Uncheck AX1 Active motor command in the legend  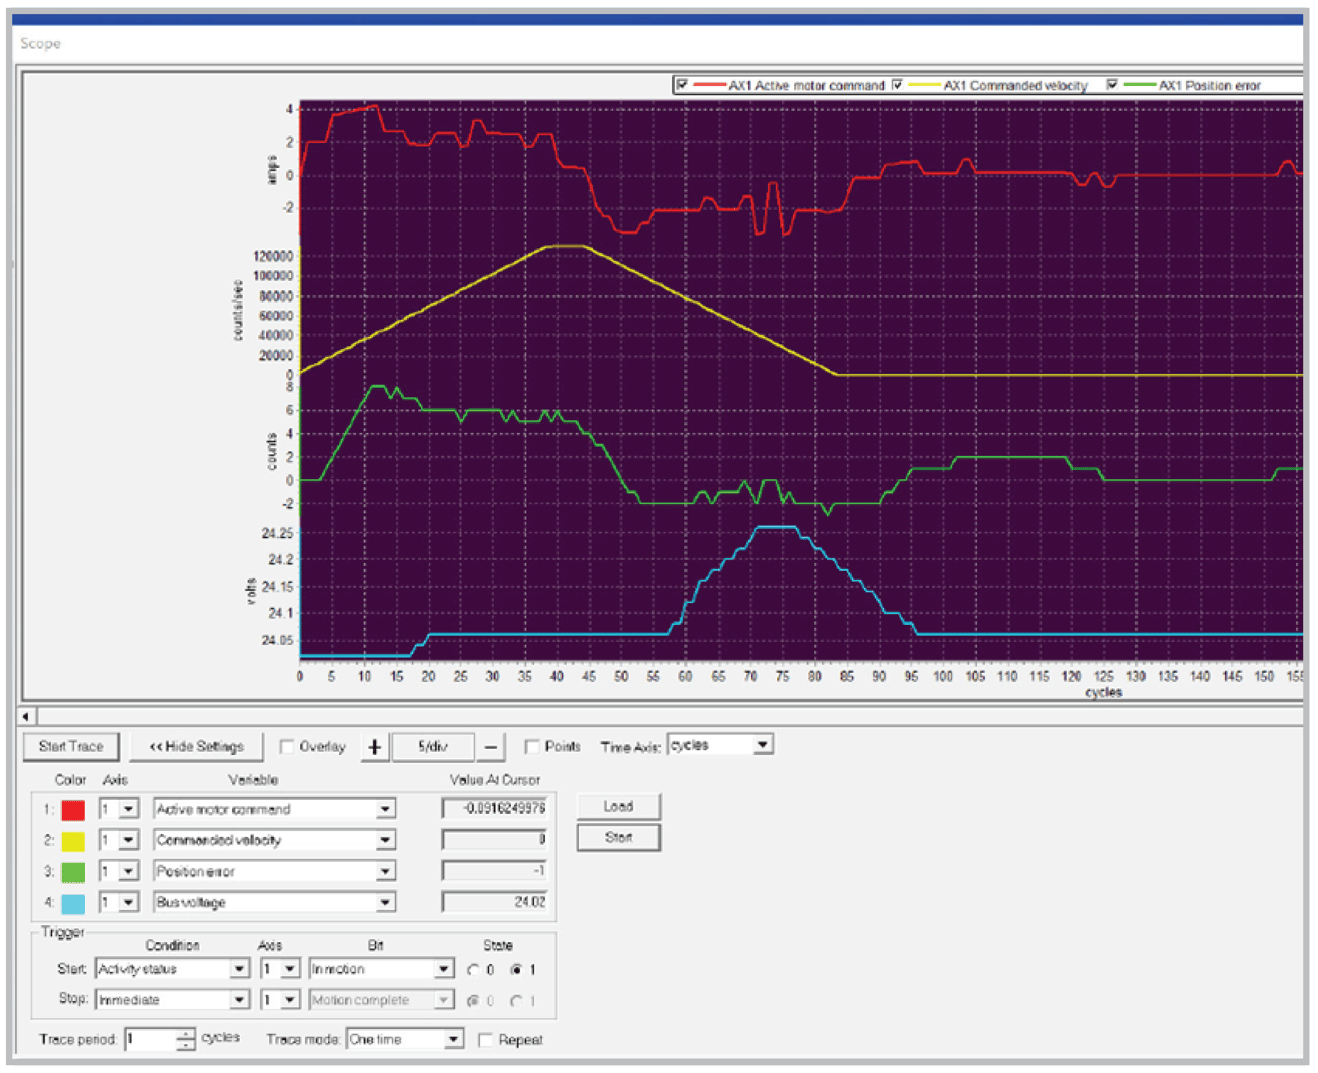(683, 85)
